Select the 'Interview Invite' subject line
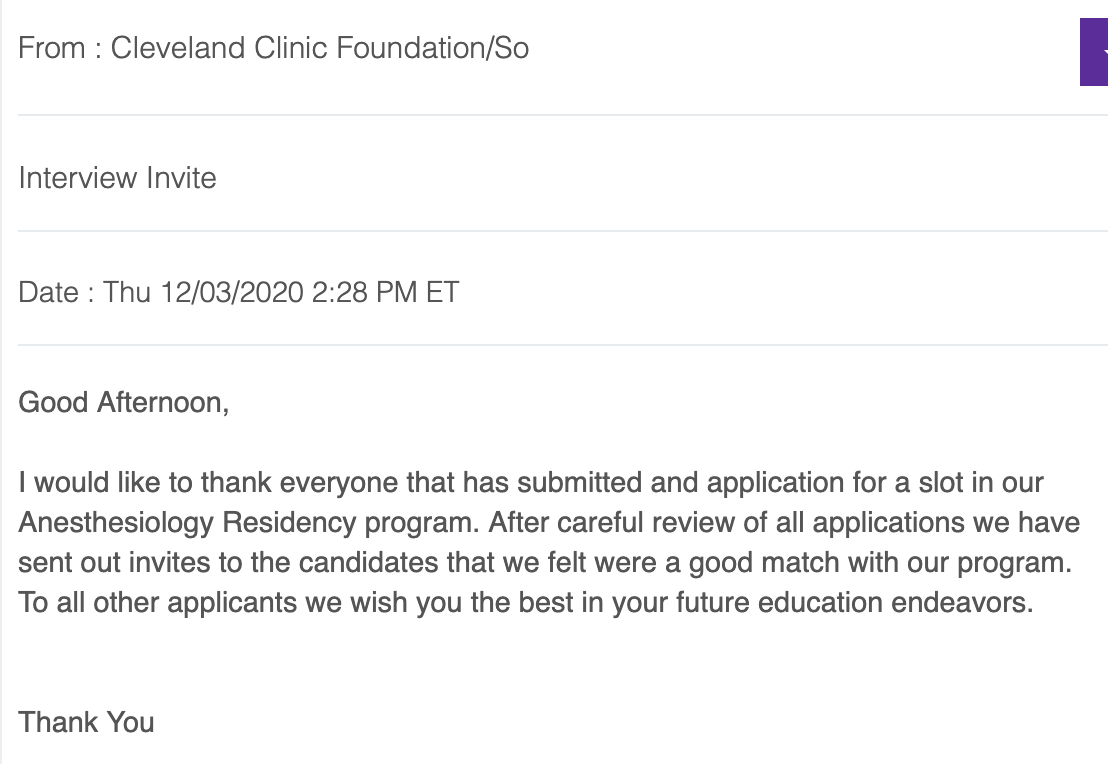The image size is (1108, 764). (x=117, y=177)
